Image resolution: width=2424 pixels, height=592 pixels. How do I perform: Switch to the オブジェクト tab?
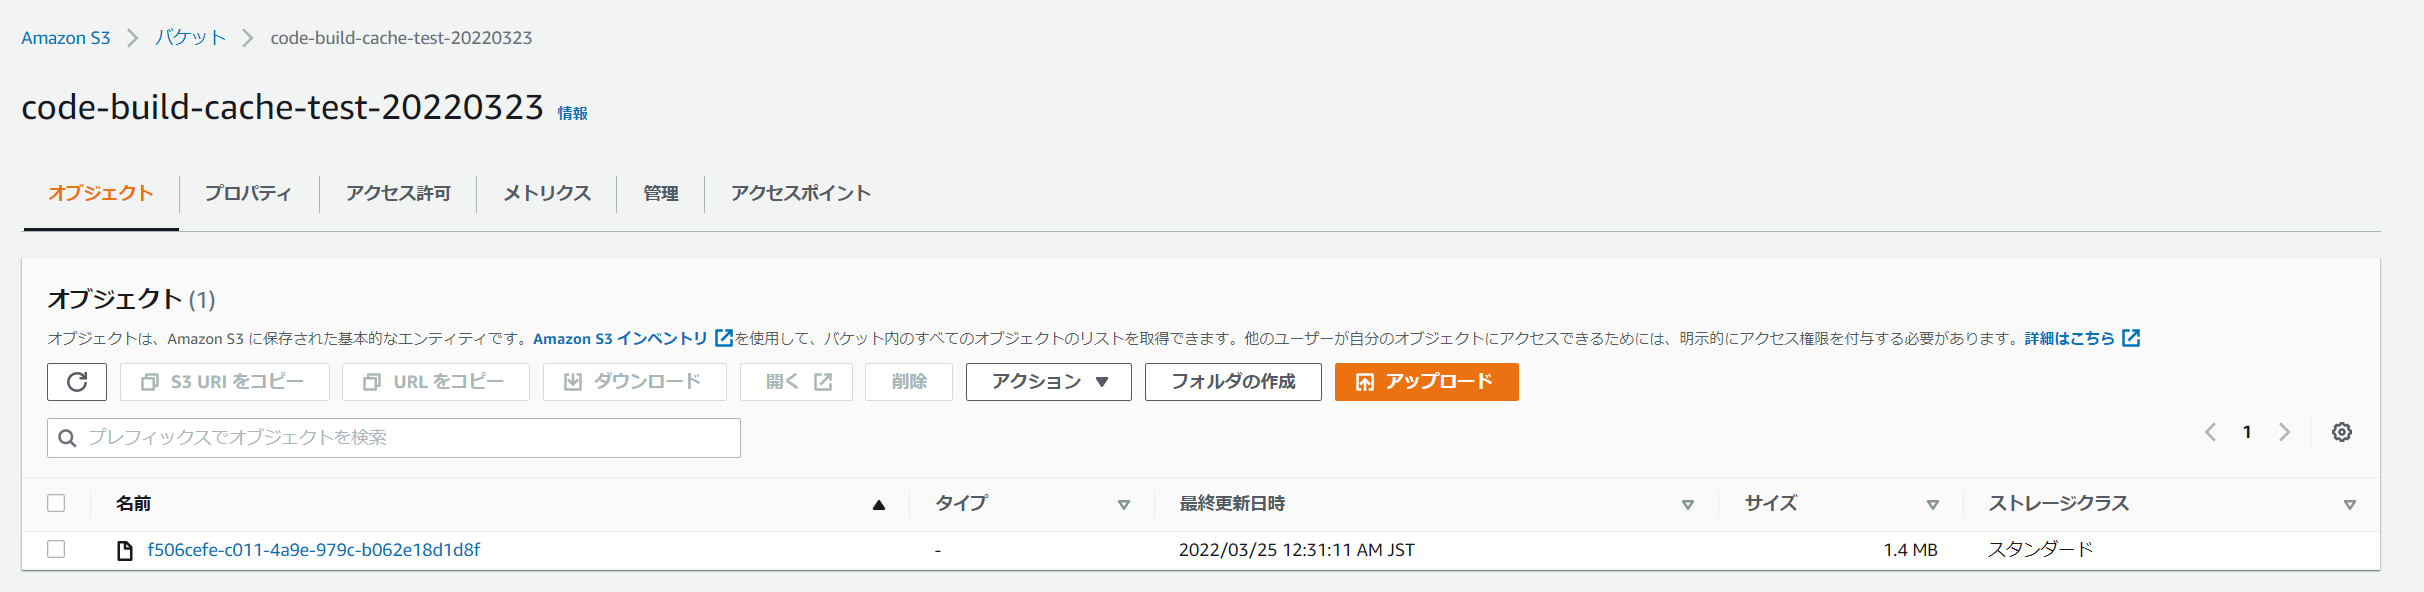101,193
